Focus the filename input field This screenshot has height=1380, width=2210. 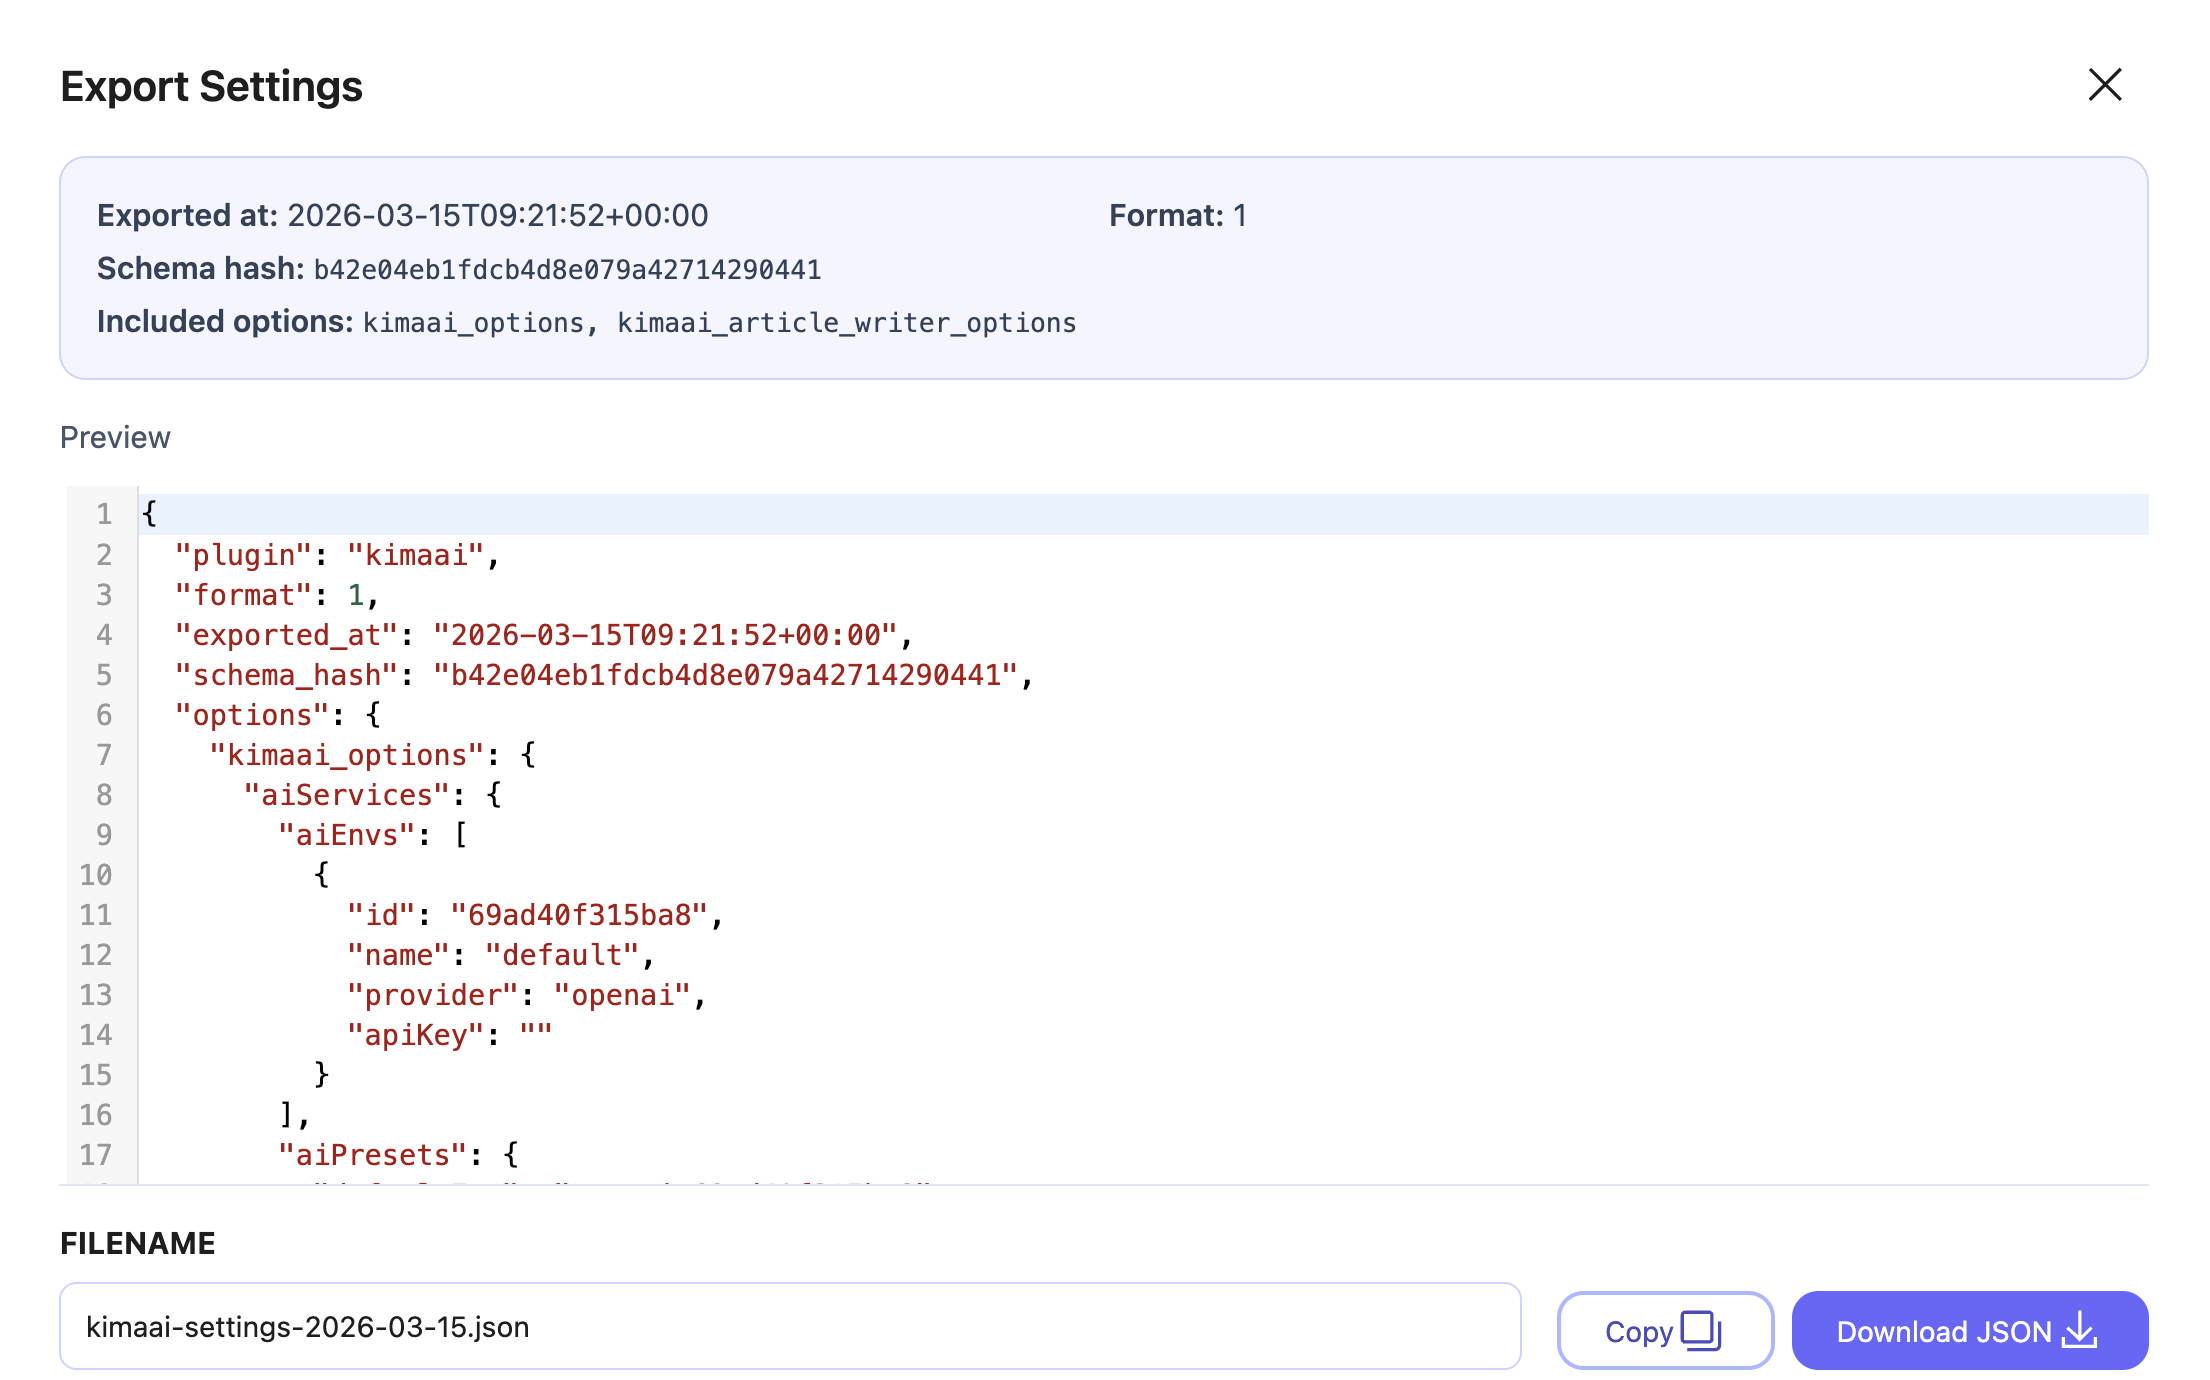pyautogui.click(x=790, y=1327)
